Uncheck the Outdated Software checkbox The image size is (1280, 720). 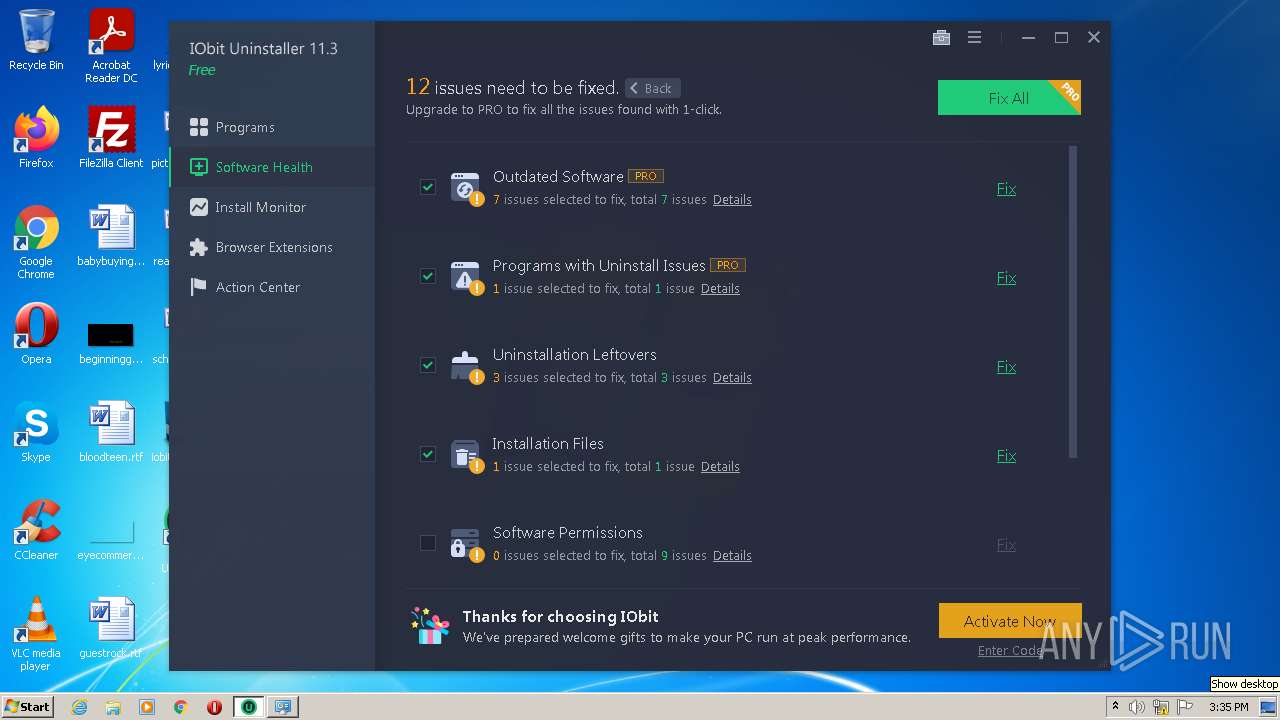[x=428, y=187]
